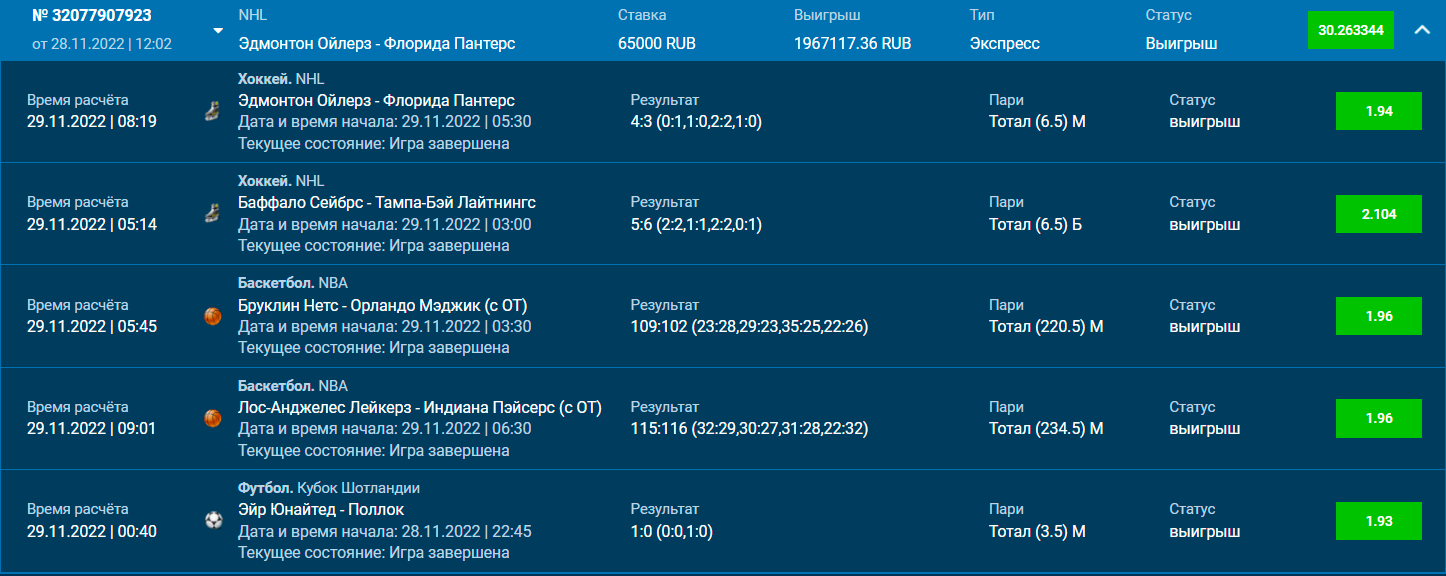Click result 4:3 (0:1,1:0,2:2,1:0)

(x=697, y=122)
